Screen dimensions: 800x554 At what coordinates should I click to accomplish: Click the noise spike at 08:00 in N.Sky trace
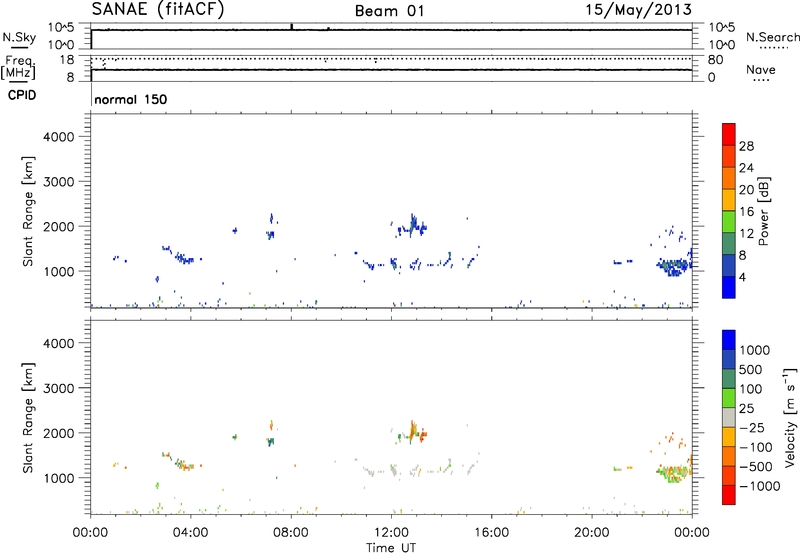click(x=291, y=26)
